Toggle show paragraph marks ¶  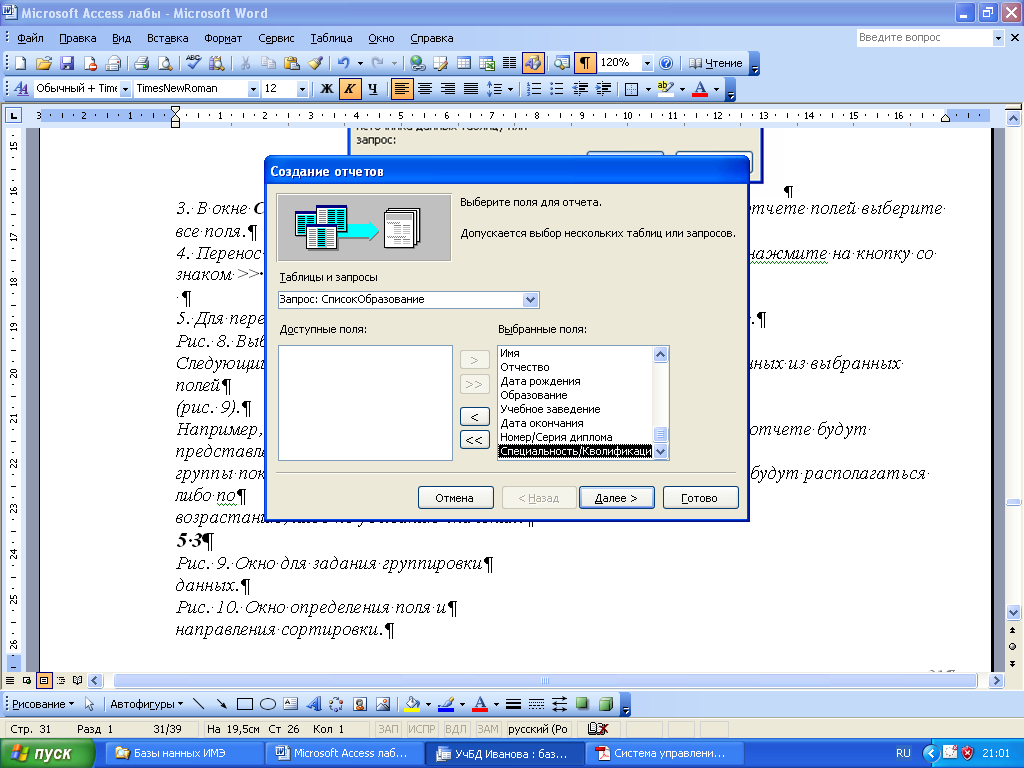(x=584, y=63)
